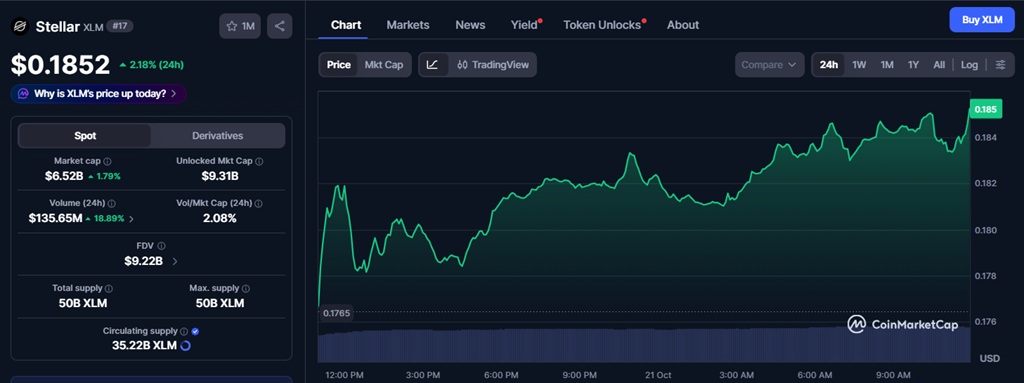1024x383 pixels.
Task: Open the About tab
Action: (683, 25)
